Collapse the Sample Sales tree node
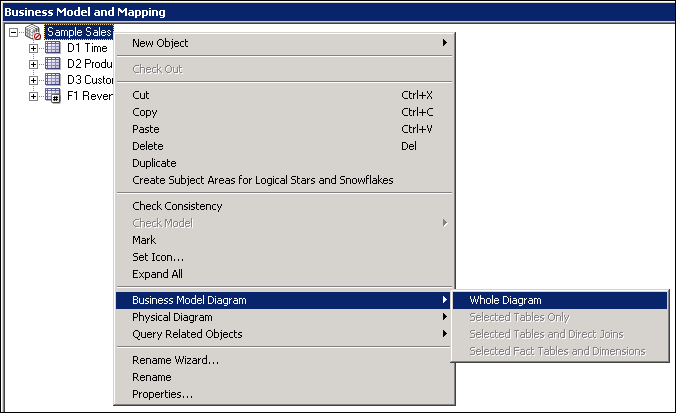Viewport: 676px width, 413px height. tap(13, 32)
